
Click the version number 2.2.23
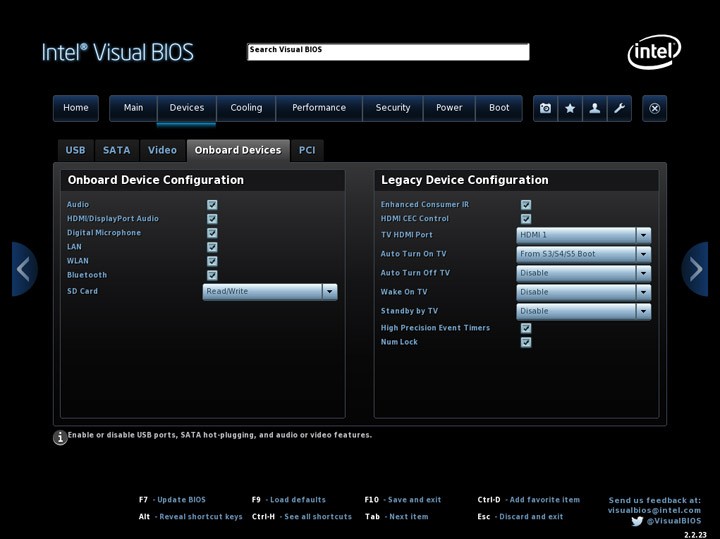[x=695, y=535]
